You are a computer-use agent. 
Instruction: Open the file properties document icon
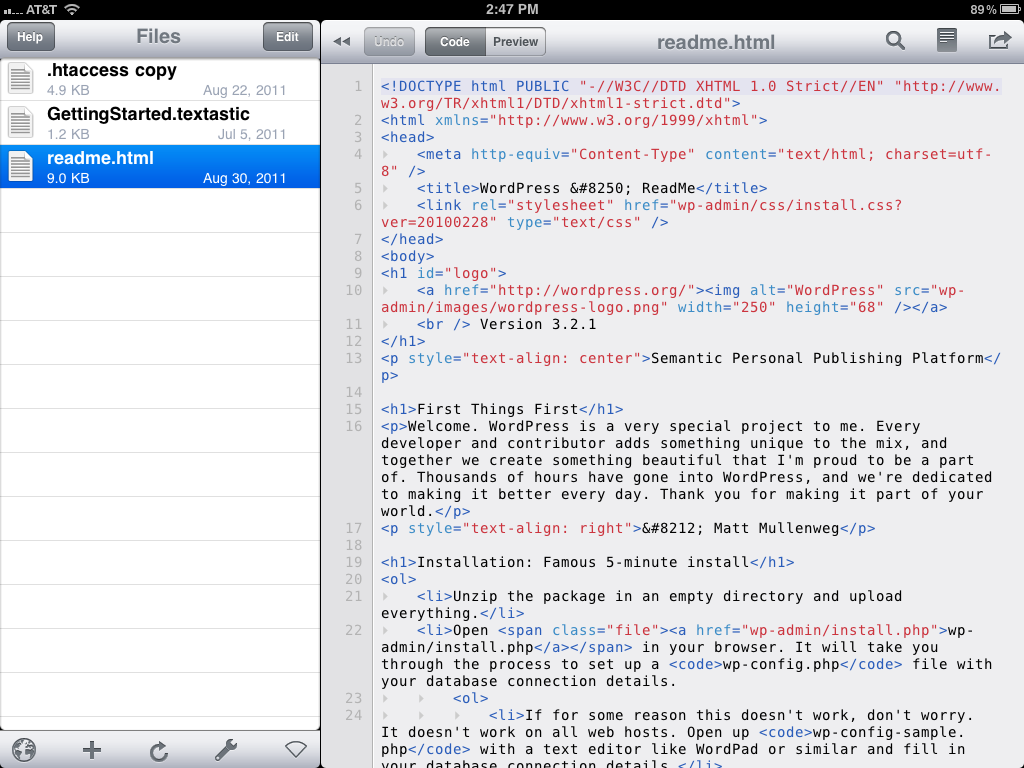(x=946, y=40)
